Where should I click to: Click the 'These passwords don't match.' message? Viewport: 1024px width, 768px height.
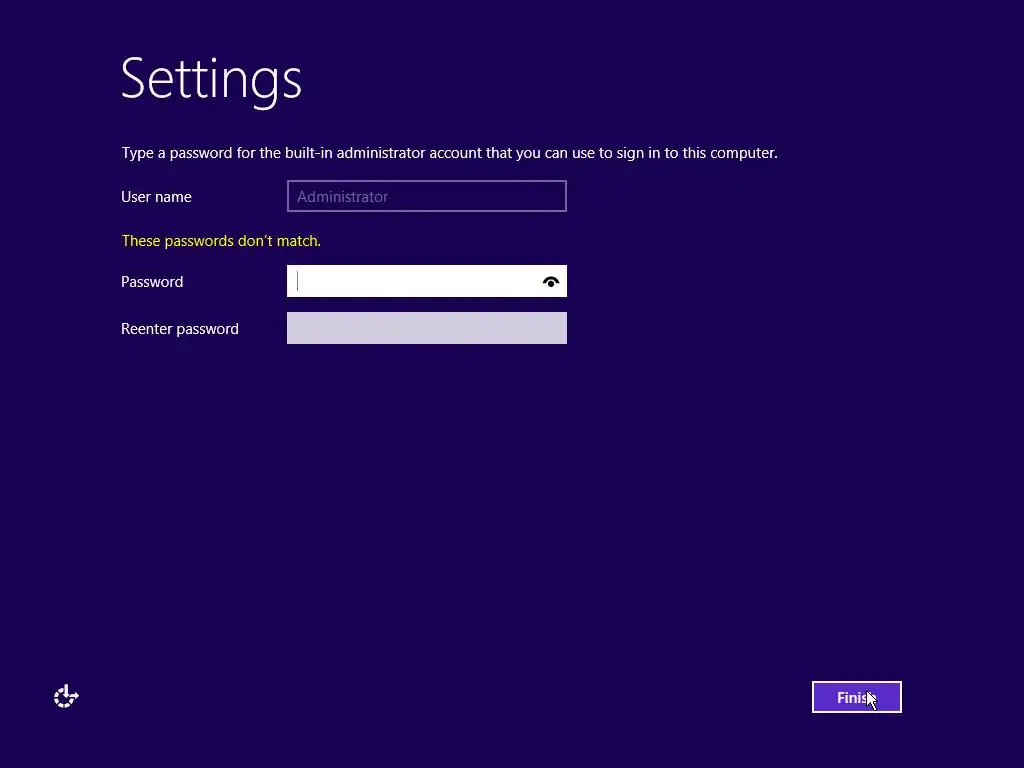[221, 241]
